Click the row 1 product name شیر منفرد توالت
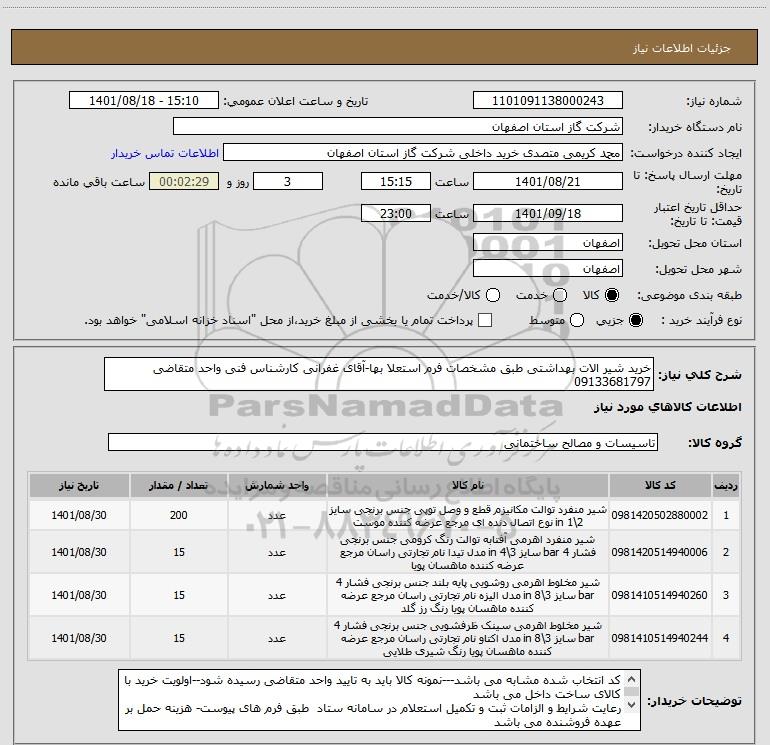 click(468, 516)
